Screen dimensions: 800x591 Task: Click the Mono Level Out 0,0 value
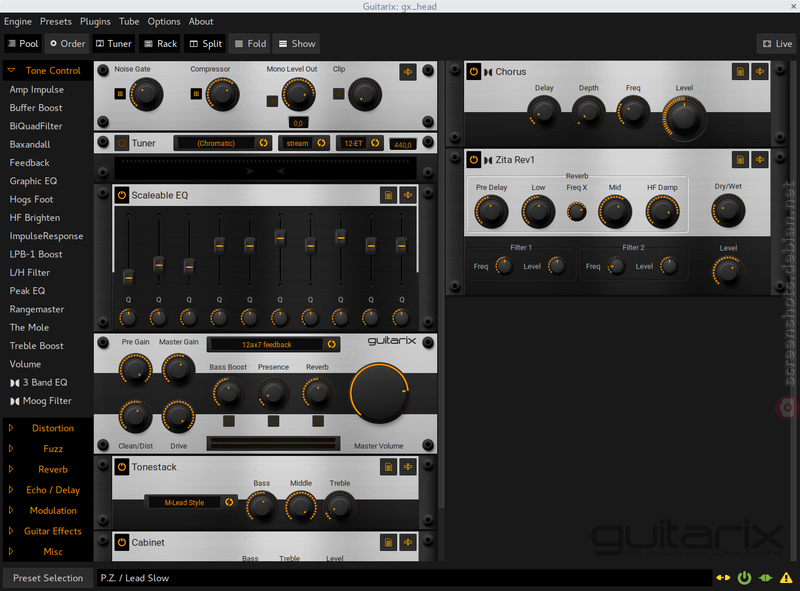298,123
